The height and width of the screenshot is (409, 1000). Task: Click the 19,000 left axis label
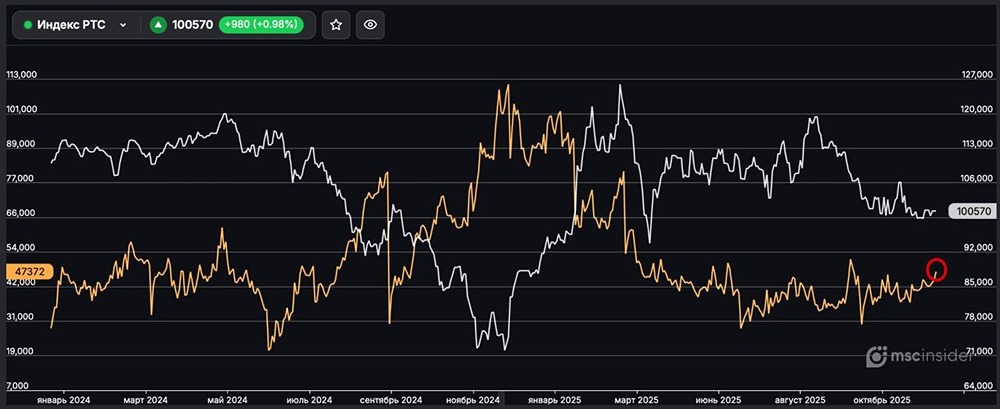point(21,352)
